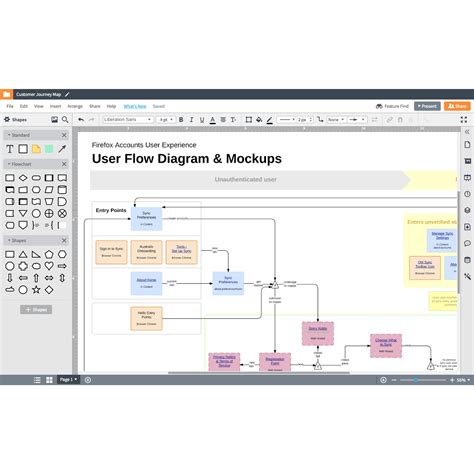Open the Liberation Sans font dropdown
Screen dimensions: 474x474
(x=127, y=119)
